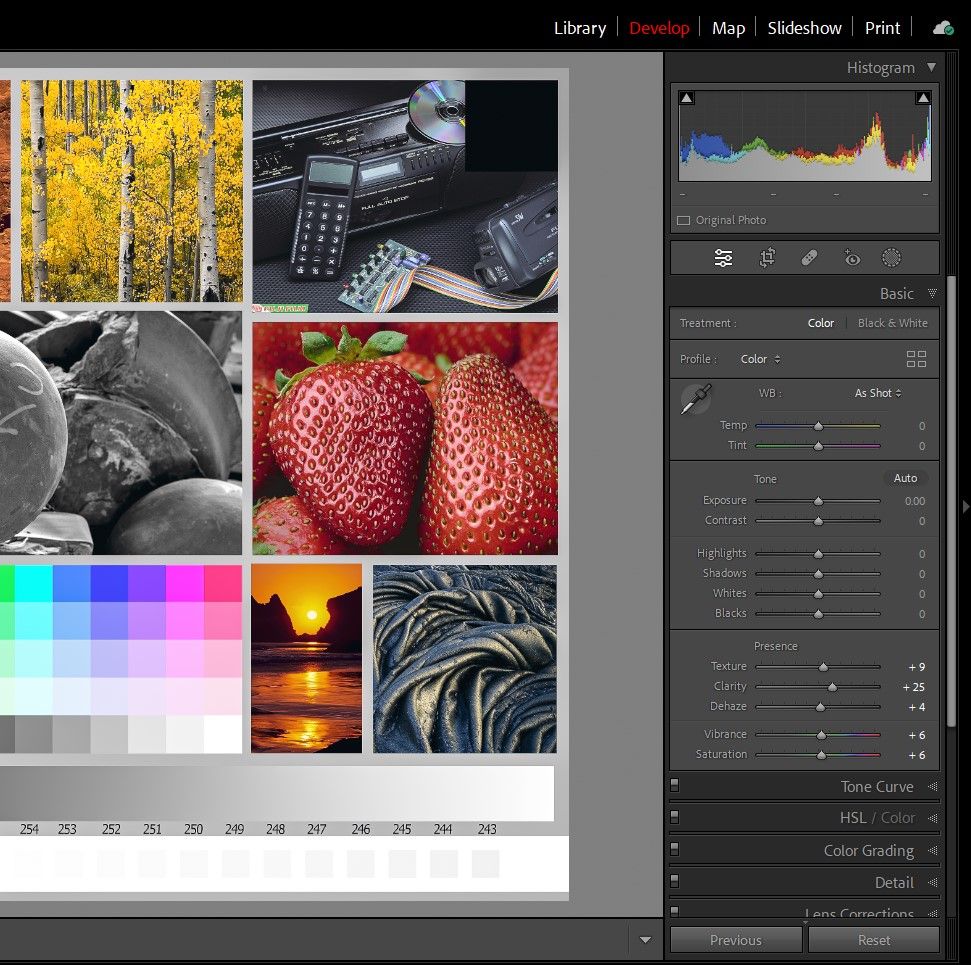This screenshot has height=965, width=971.
Task: Click the Clarity slider handle
Action: (x=832, y=687)
